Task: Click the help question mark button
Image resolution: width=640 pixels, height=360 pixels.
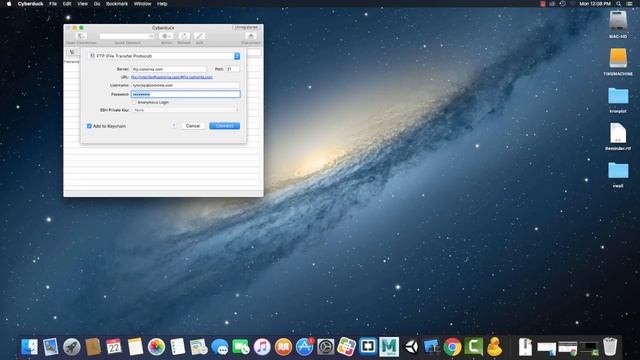Action: click(174, 126)
